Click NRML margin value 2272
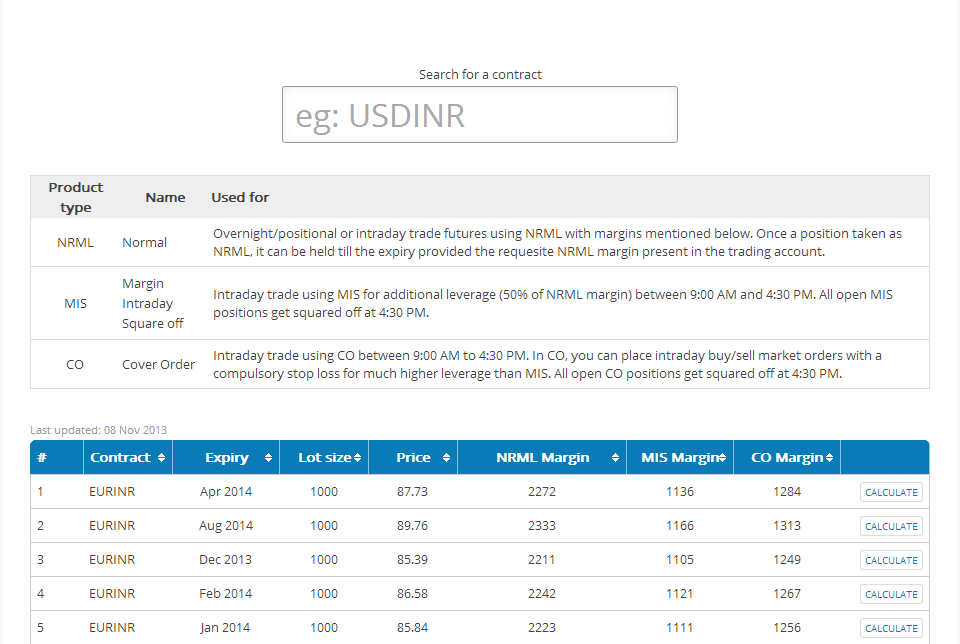960x644 pixels. click(542, 492)
